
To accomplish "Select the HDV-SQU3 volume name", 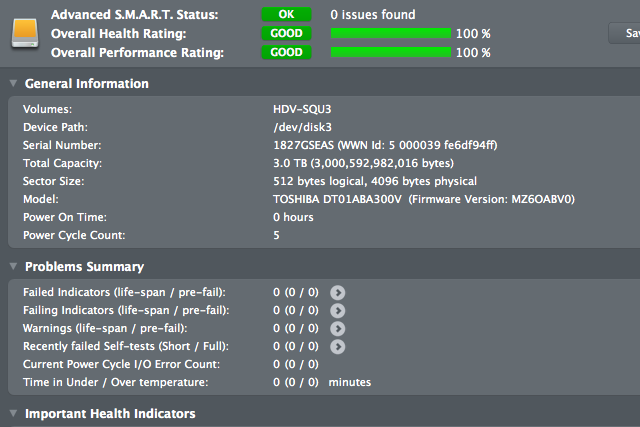I will pos(302,109).
